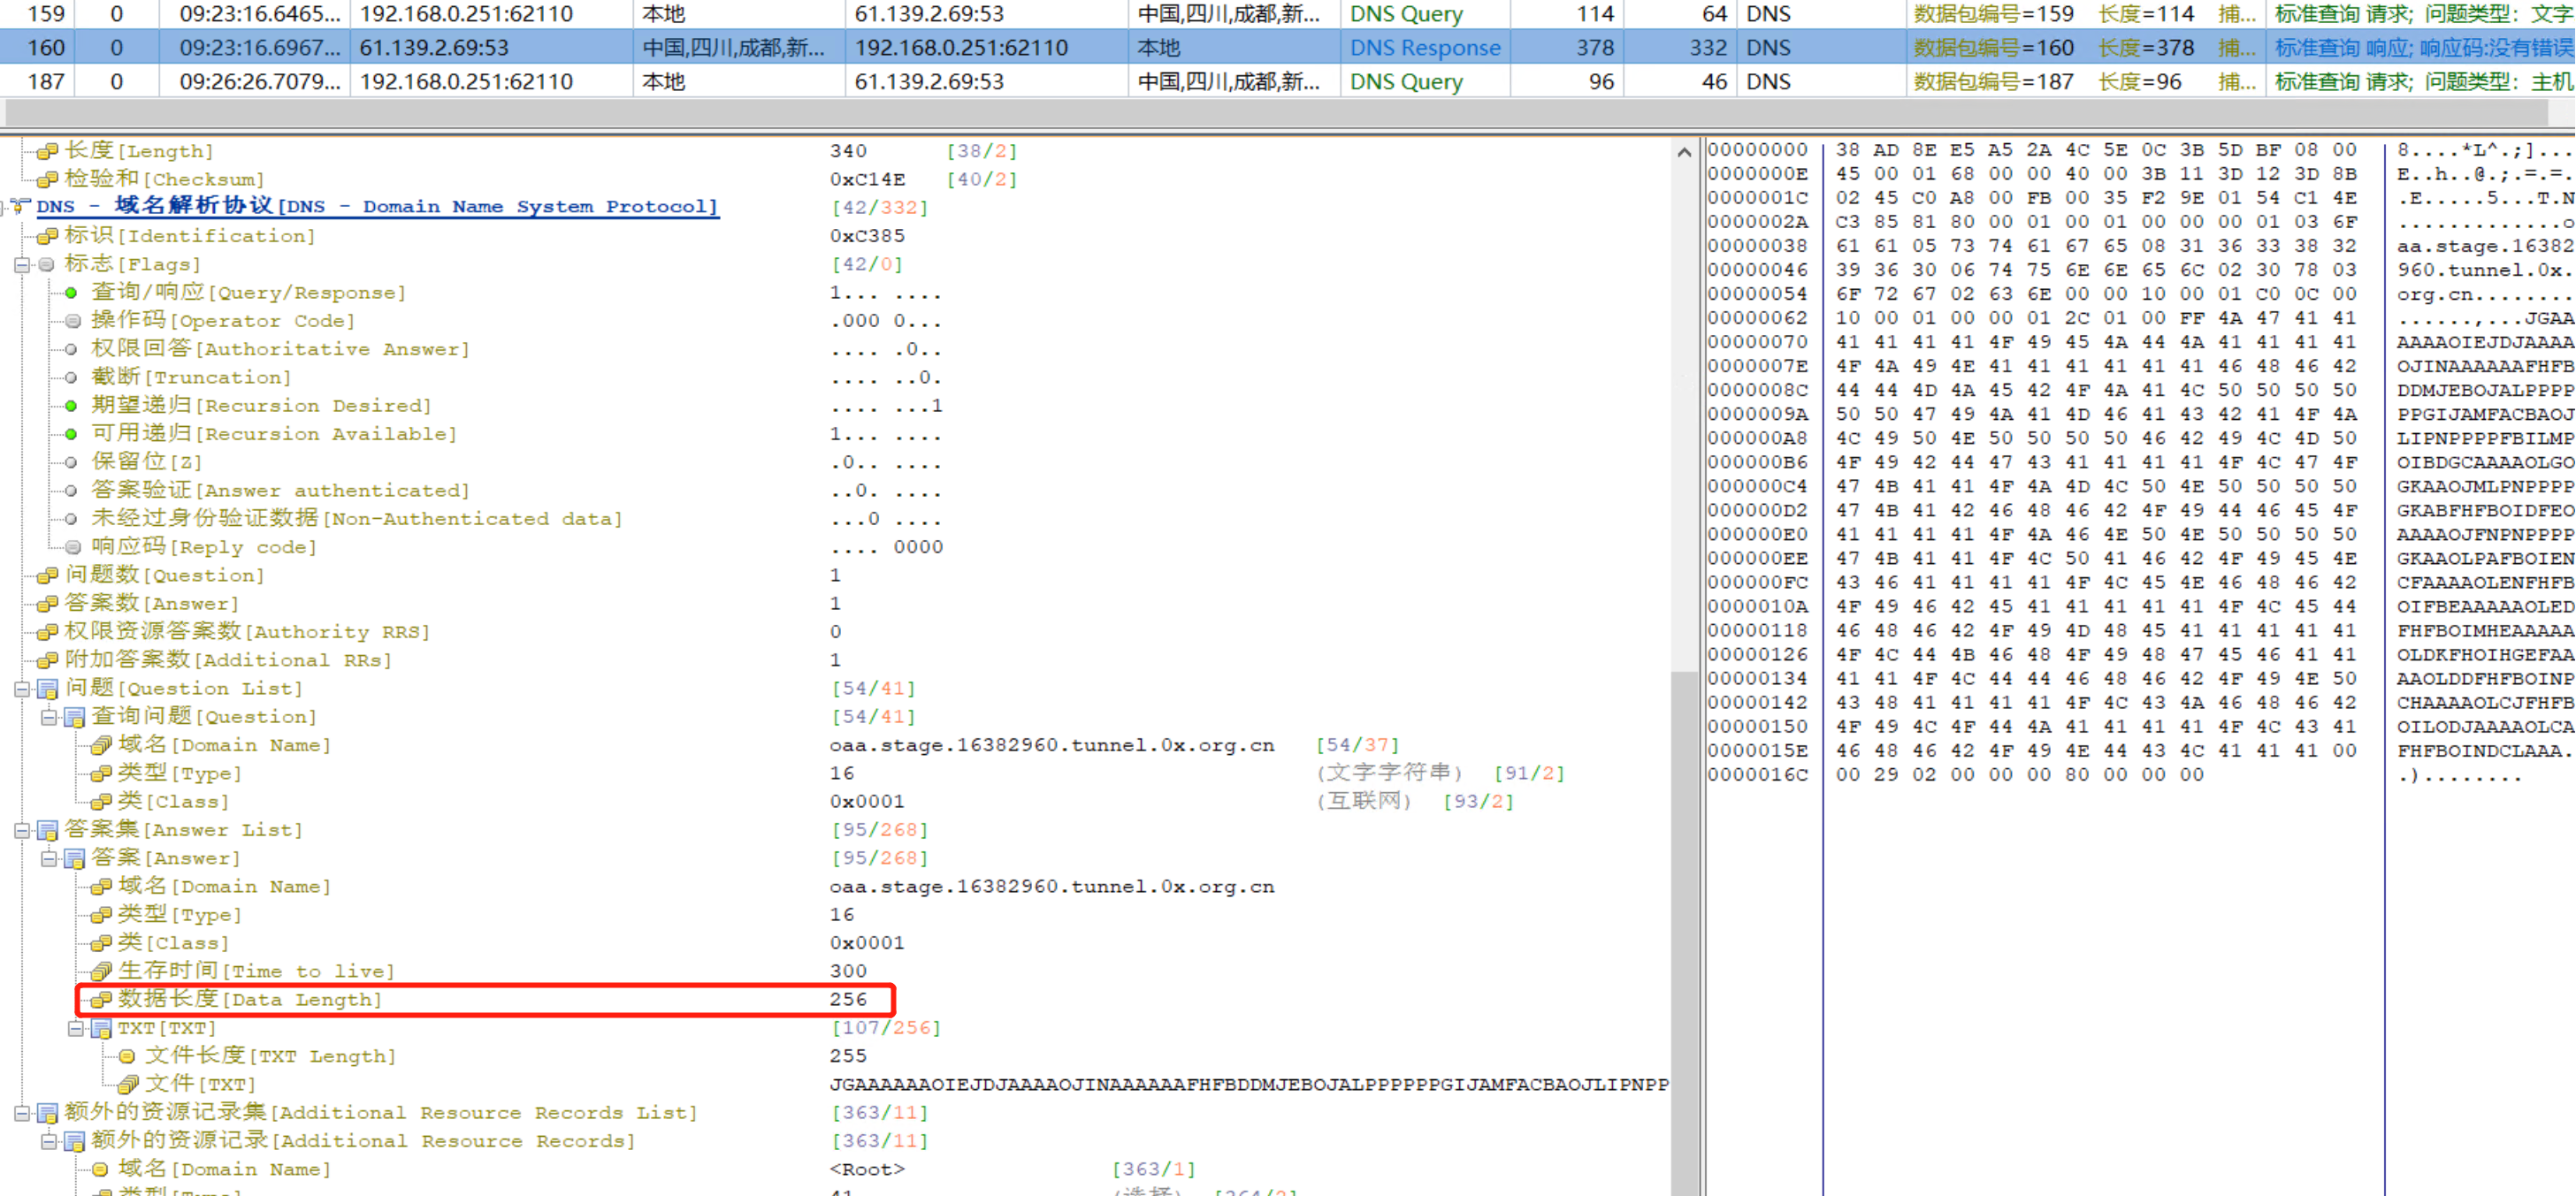2576x1196 pixels.
Task: Click the bullet icon of Answer authenticated
Action: (x=71, y=491)
